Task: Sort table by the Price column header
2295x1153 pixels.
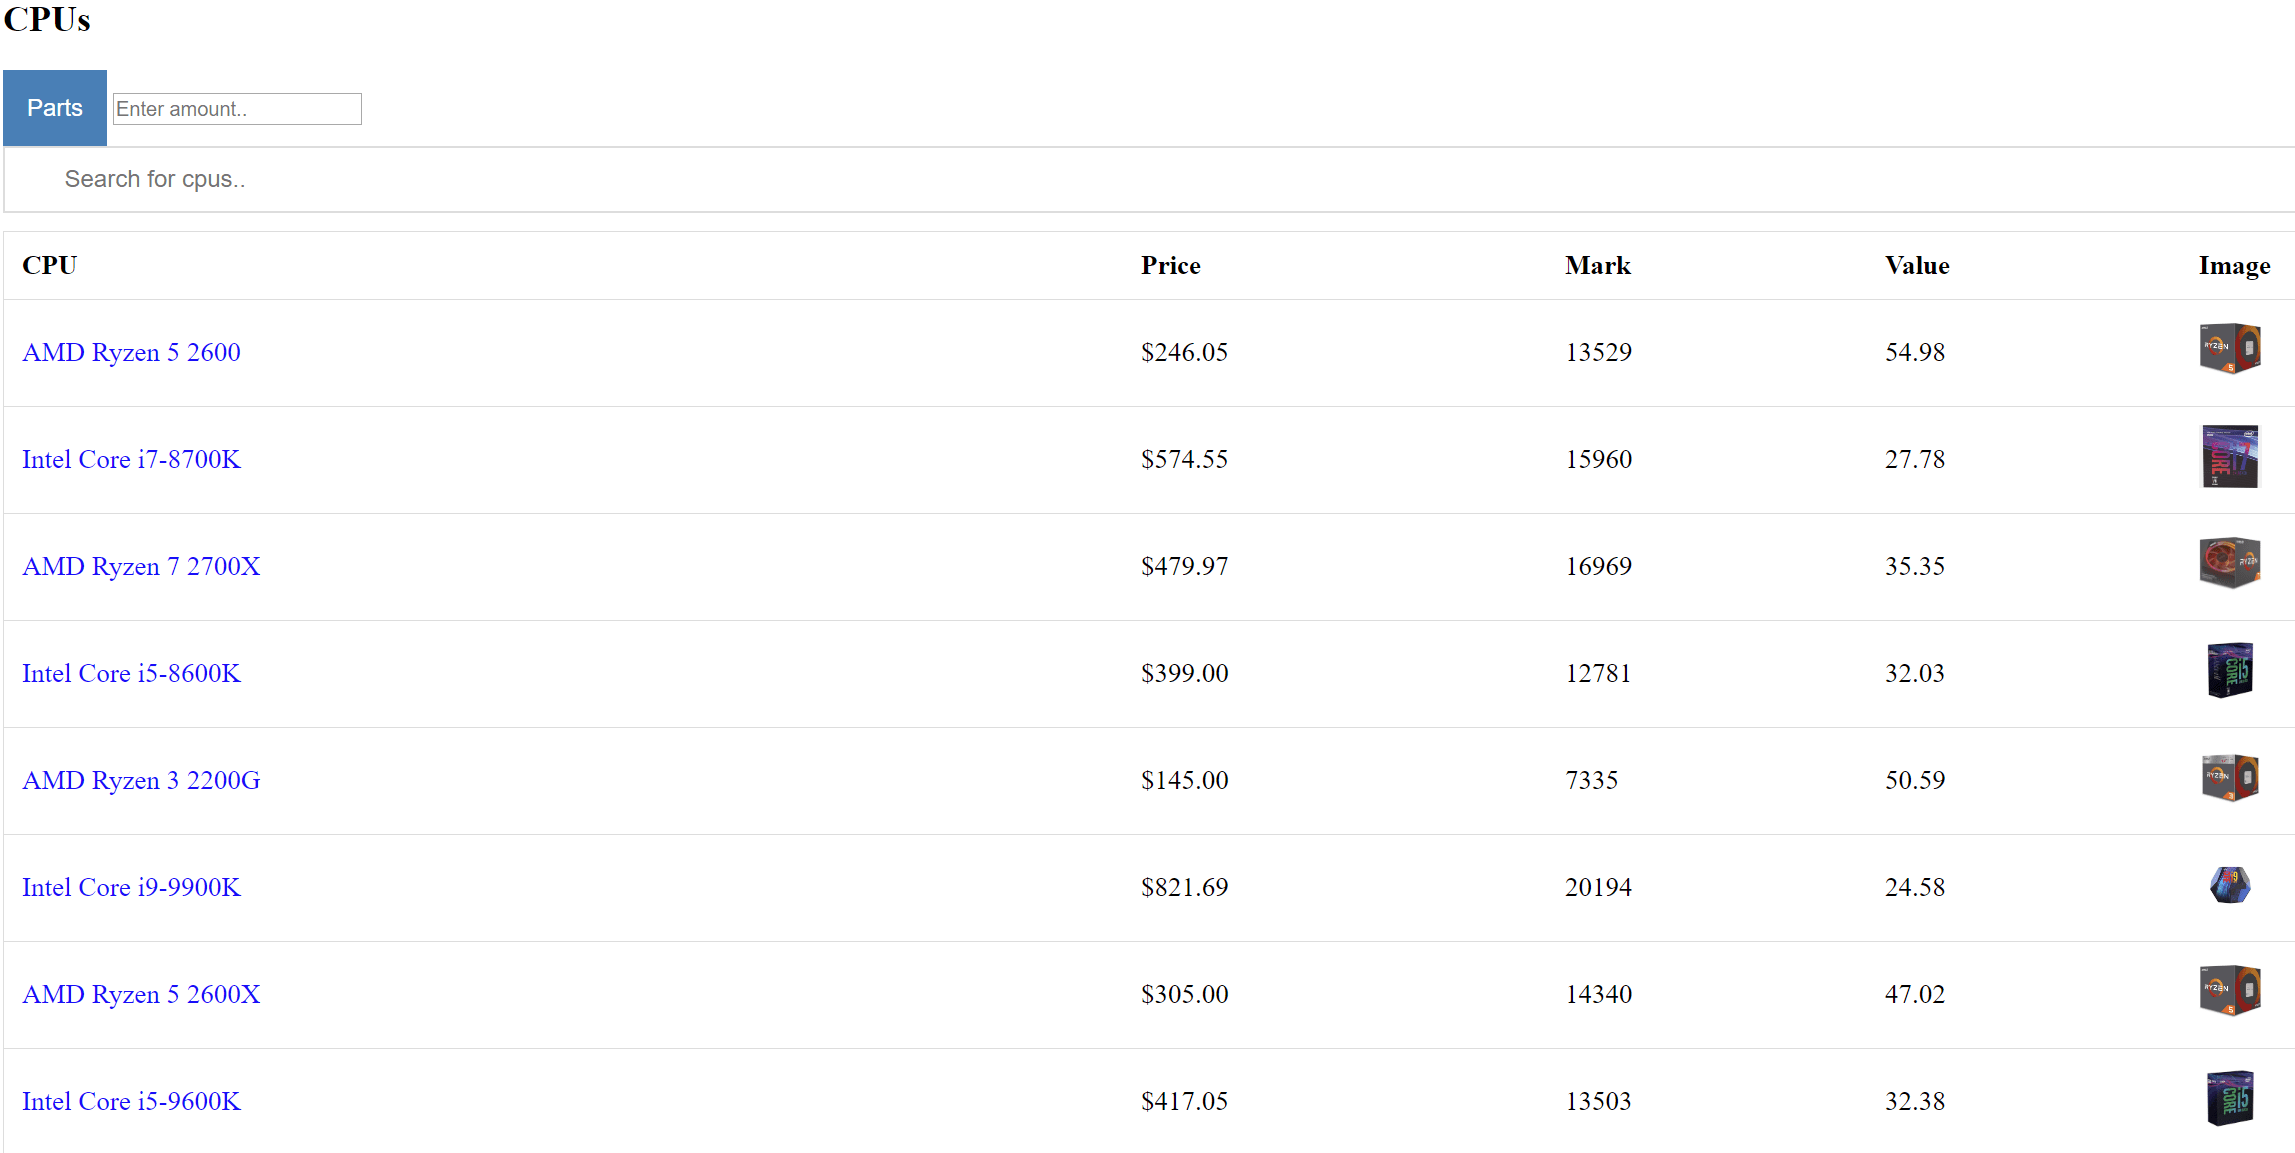Action: (x=1171, y=265)
